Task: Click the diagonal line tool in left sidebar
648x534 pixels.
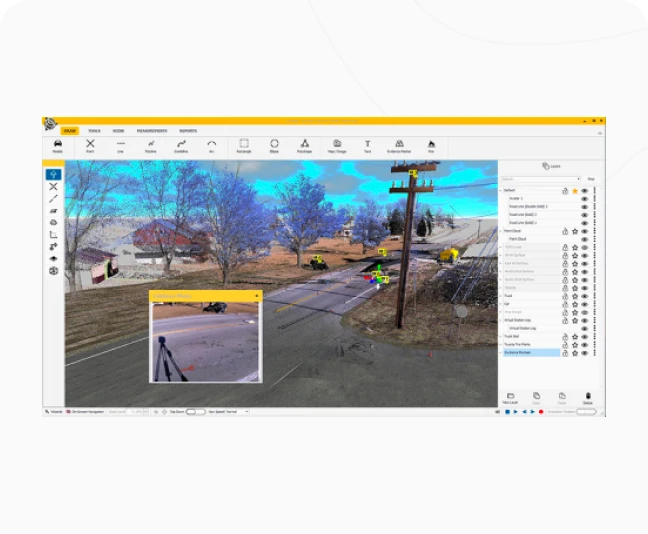Action: [53, 199]
